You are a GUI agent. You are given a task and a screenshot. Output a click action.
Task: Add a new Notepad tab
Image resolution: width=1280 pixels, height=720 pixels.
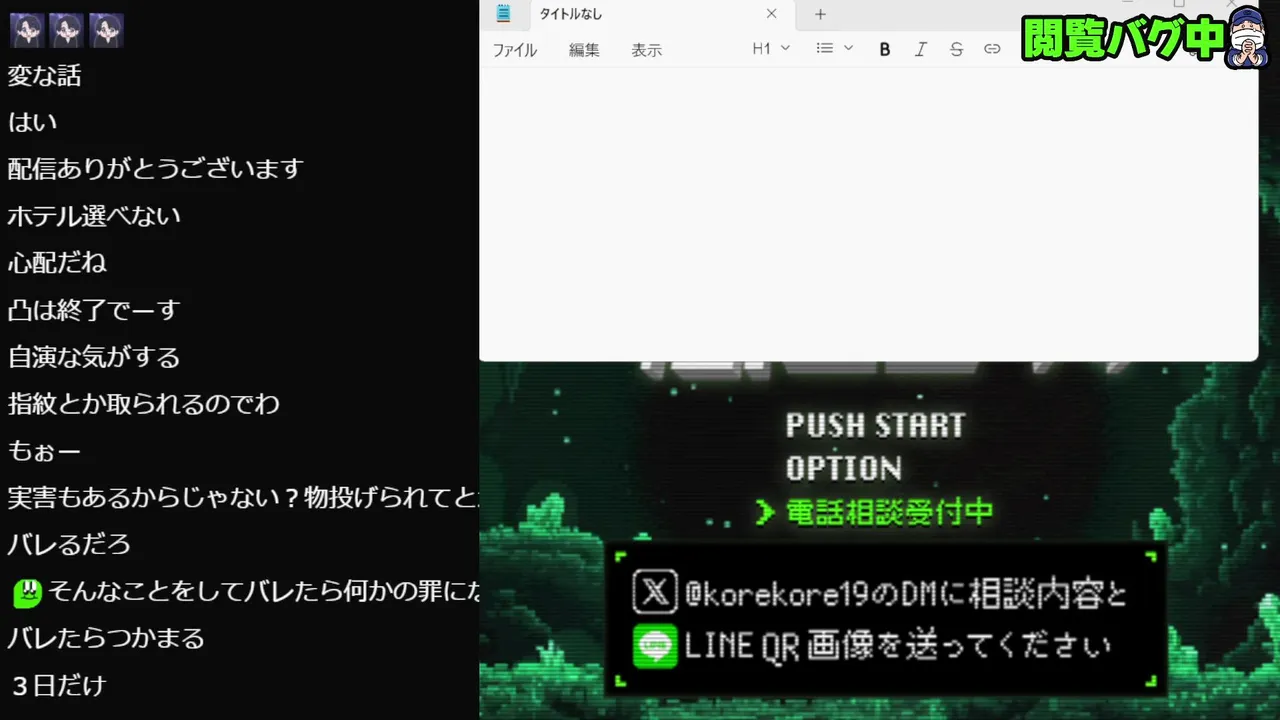(820, 14)
